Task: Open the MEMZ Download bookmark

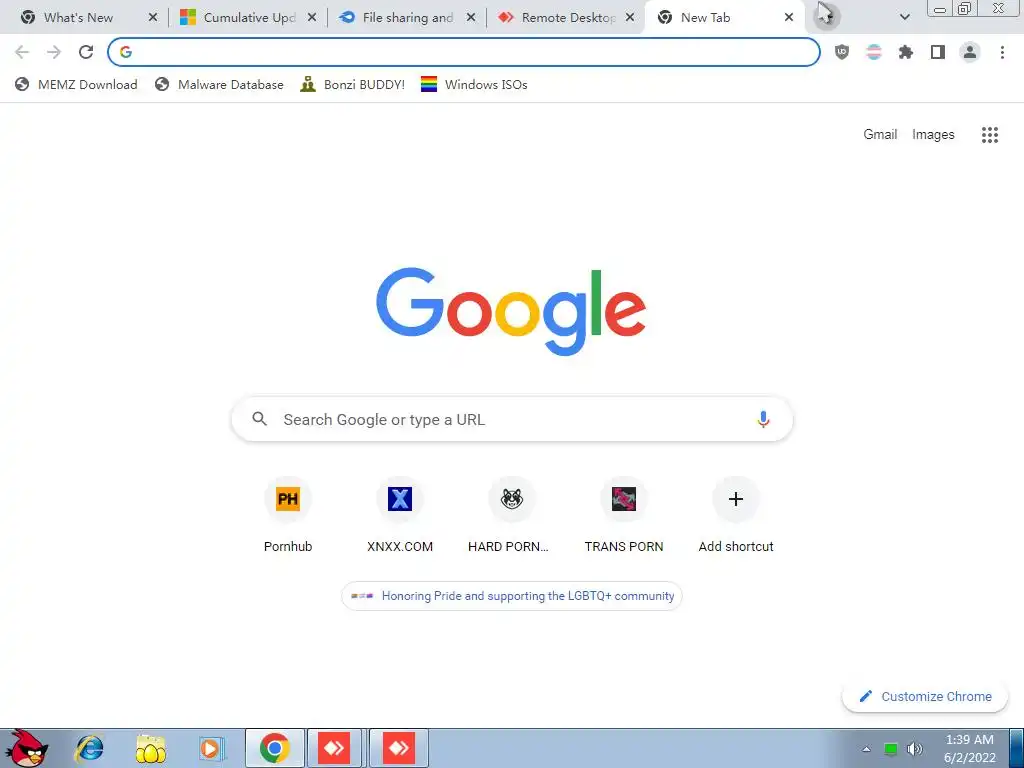Action: pyautogui.click(x=76, y=84)
